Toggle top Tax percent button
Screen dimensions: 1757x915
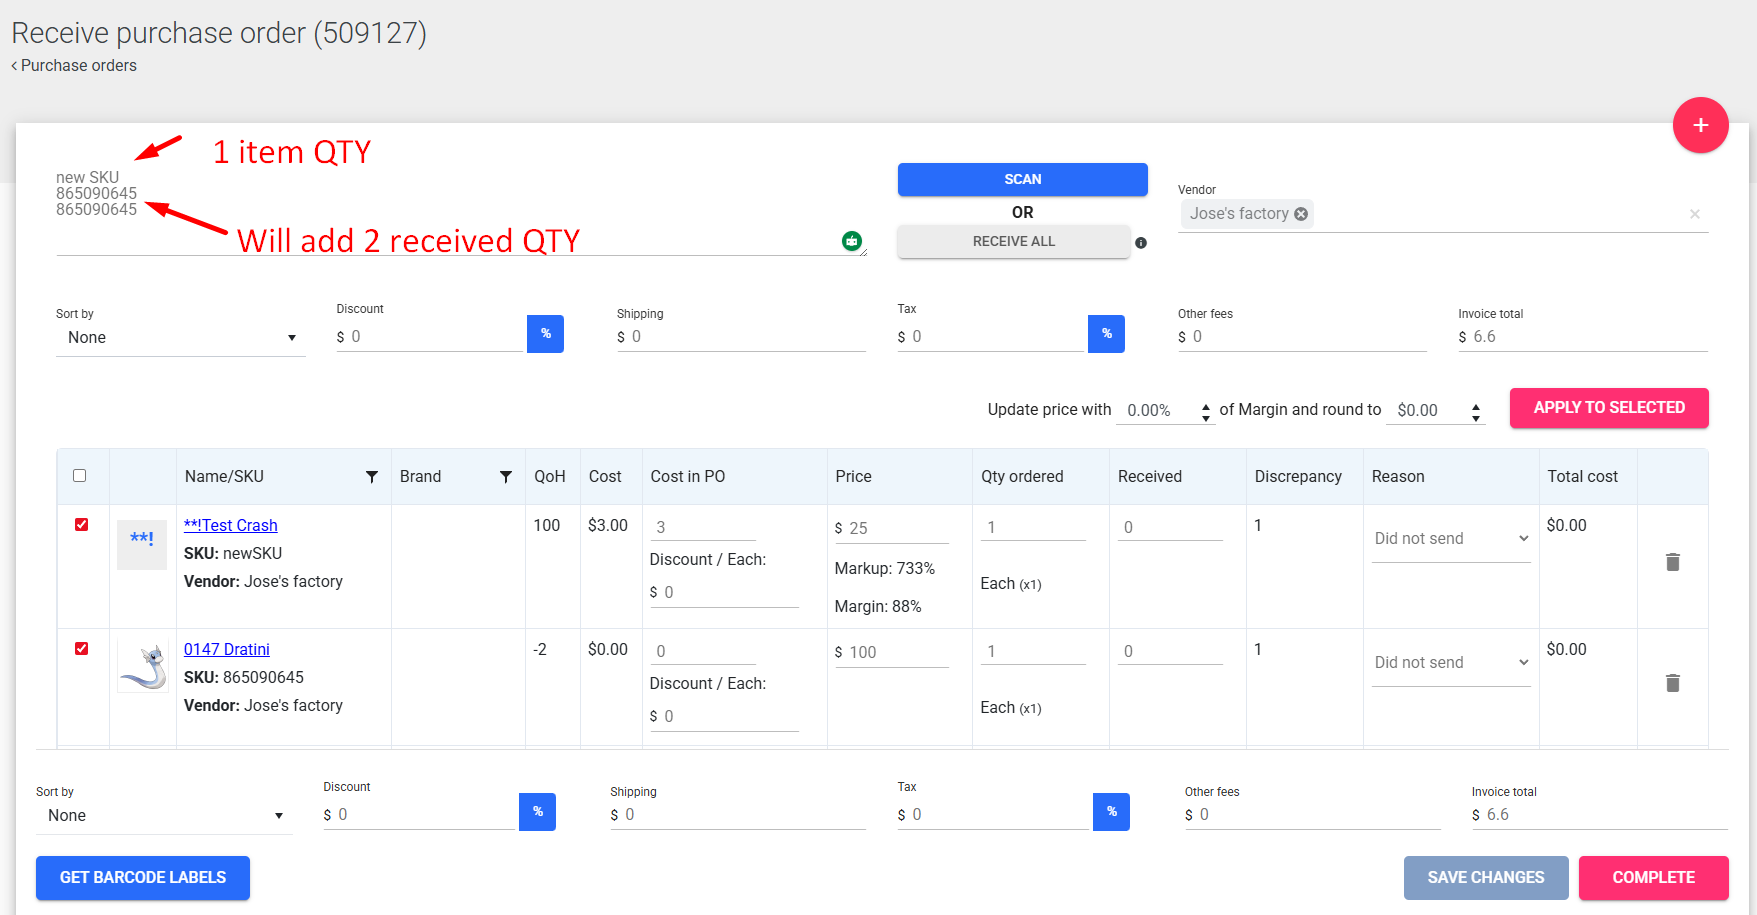click(x=1106, y=334)
